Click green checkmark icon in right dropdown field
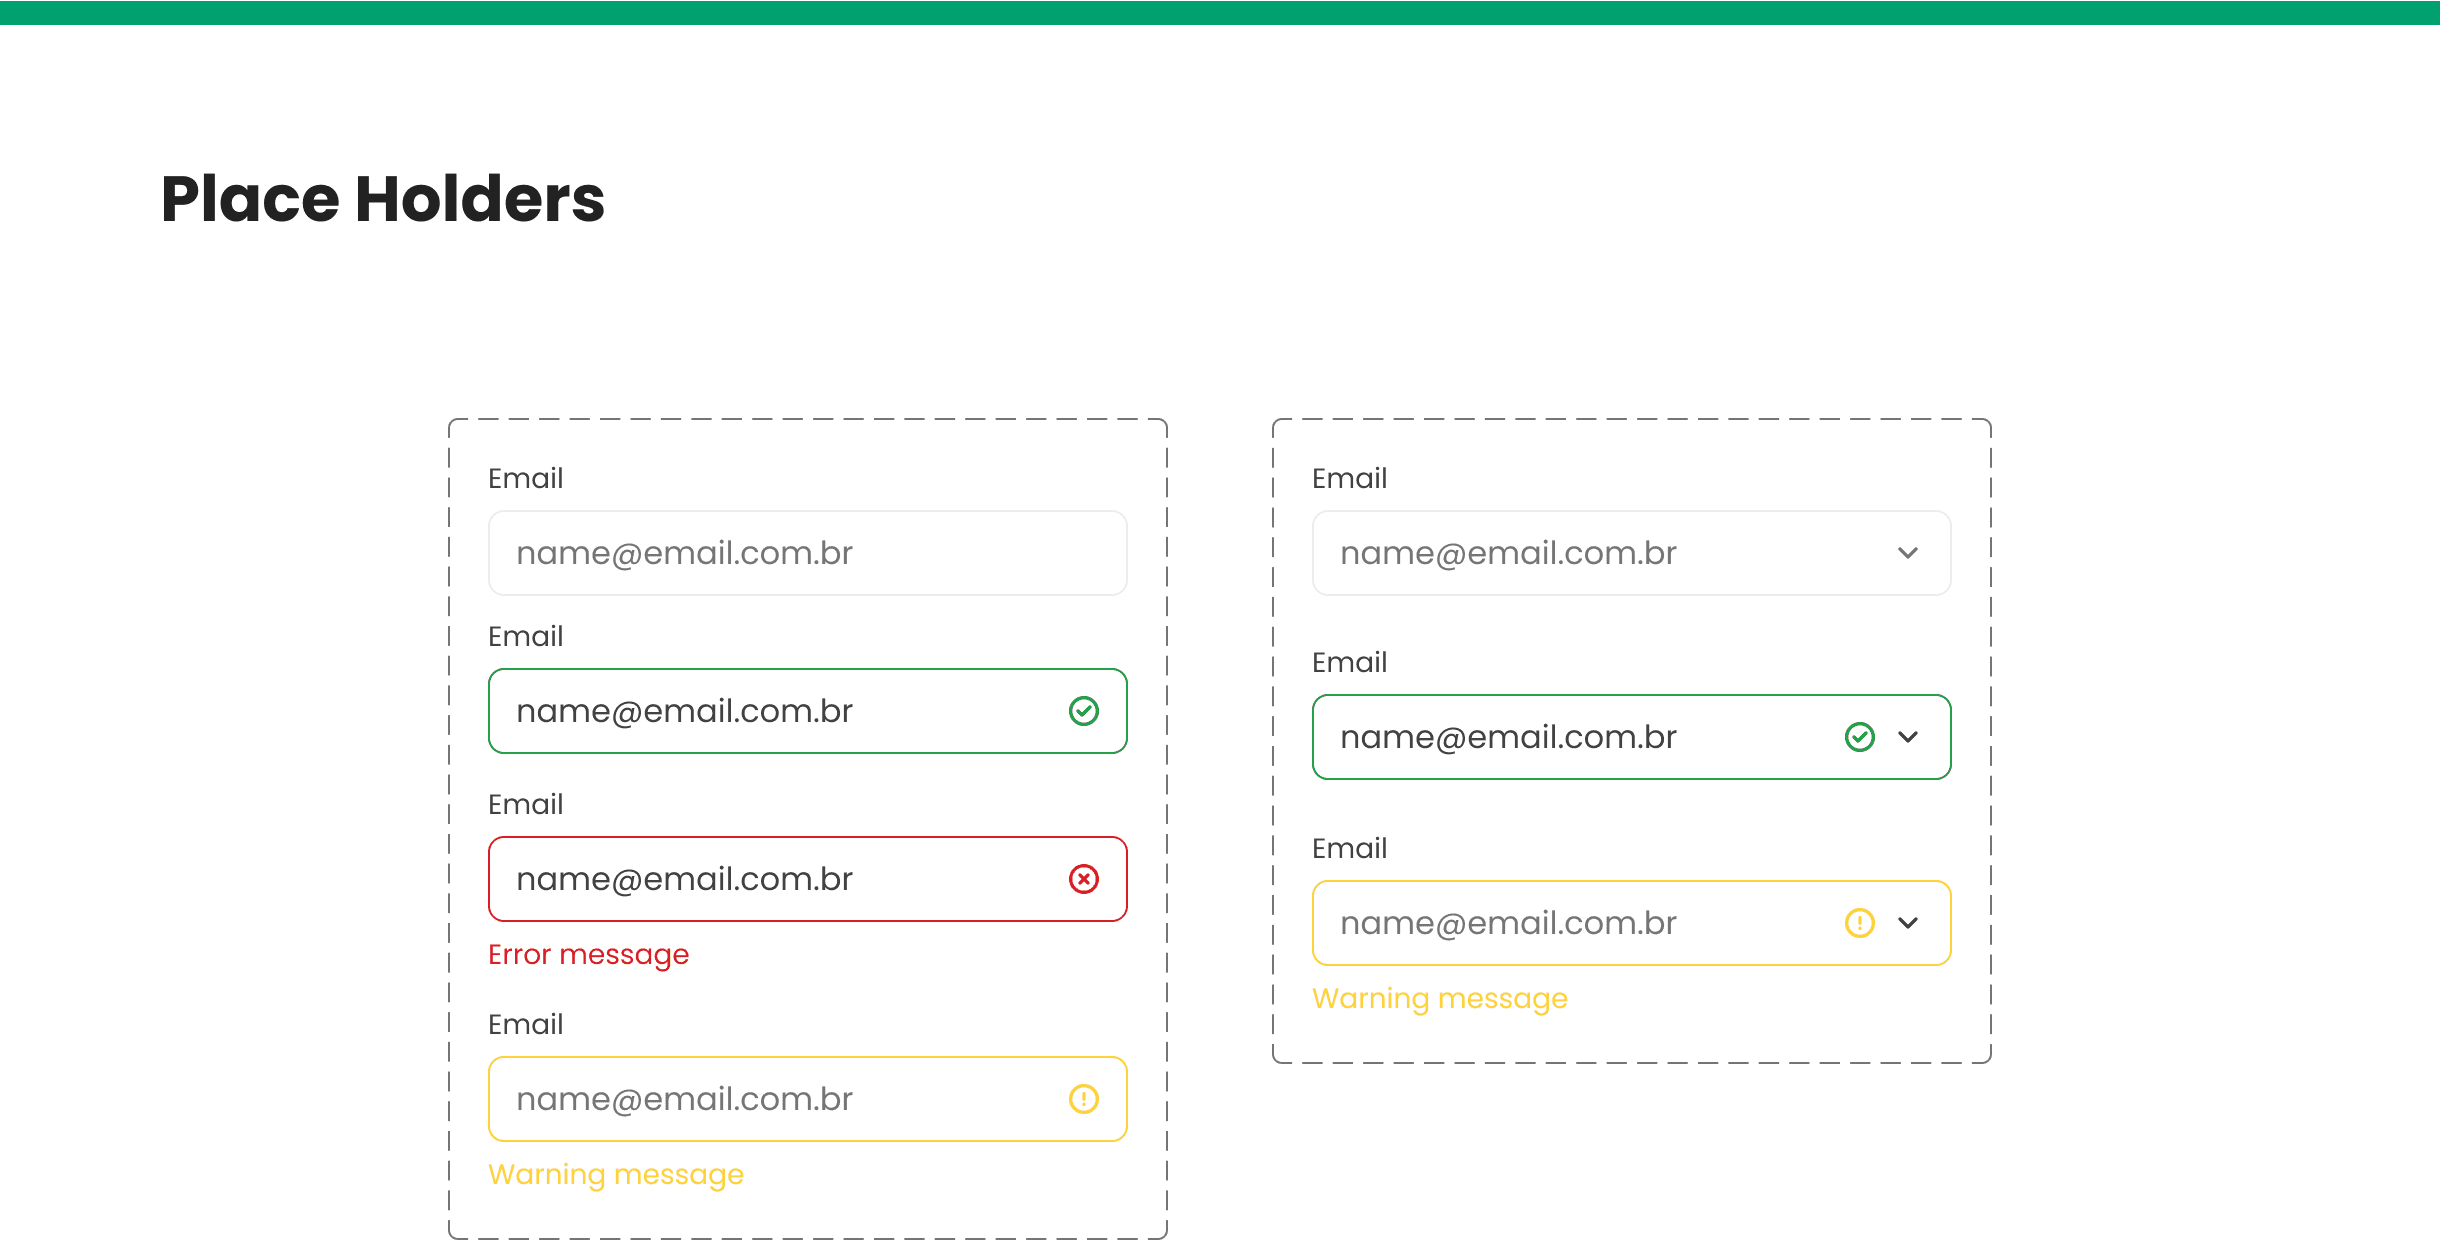 [x=1859, y=737]
